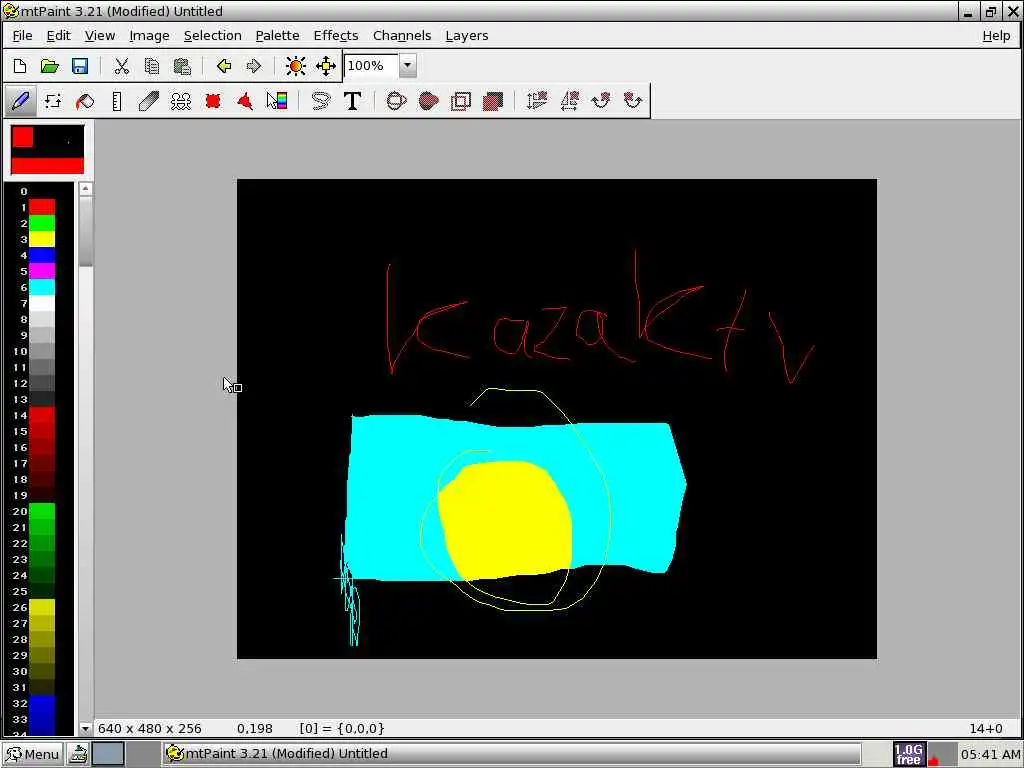Flip the selection vertically
Viewport: 1024px width, 768px height.
tap(537, 101)
